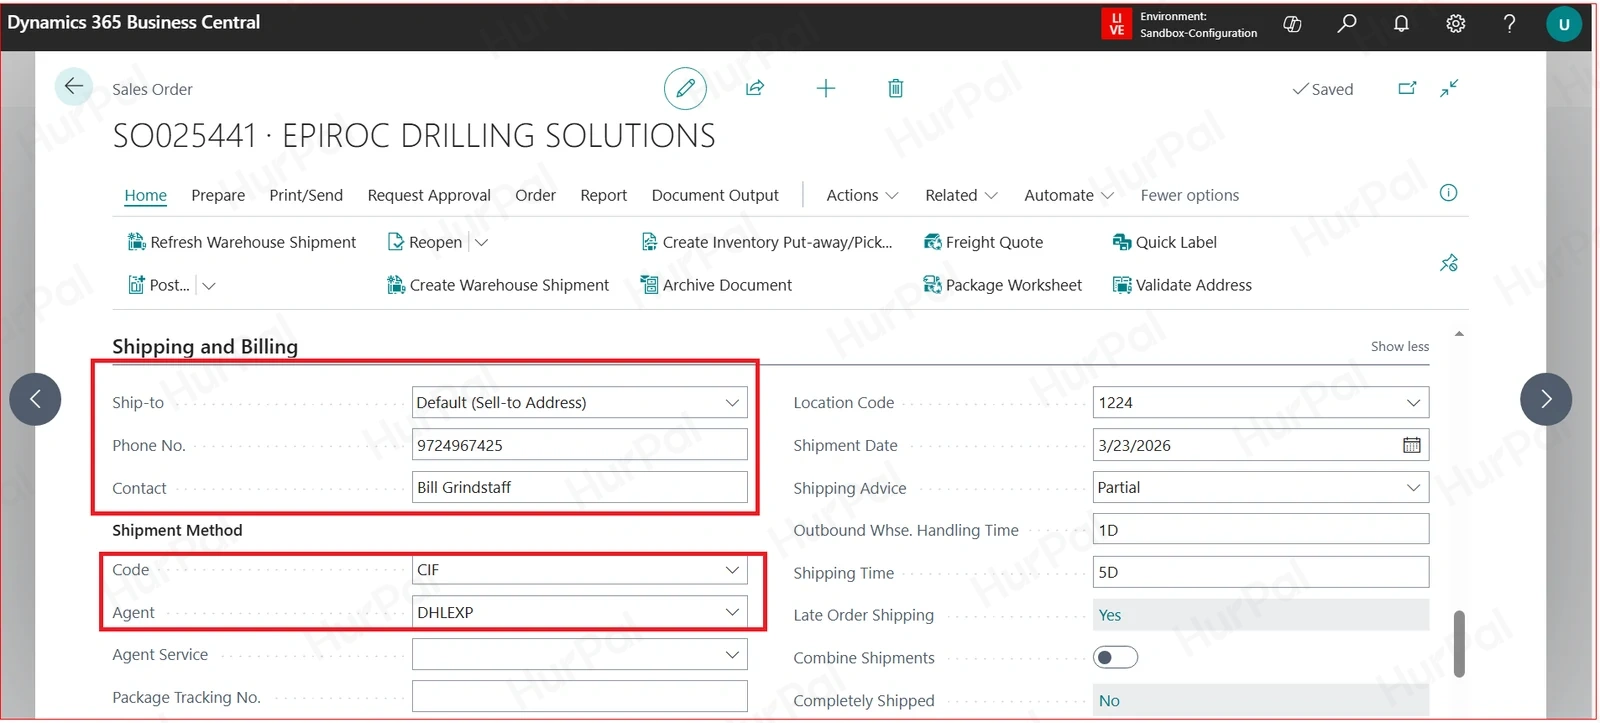
Task: Click the Copilot icon in header
Action: coord(1292,23)
